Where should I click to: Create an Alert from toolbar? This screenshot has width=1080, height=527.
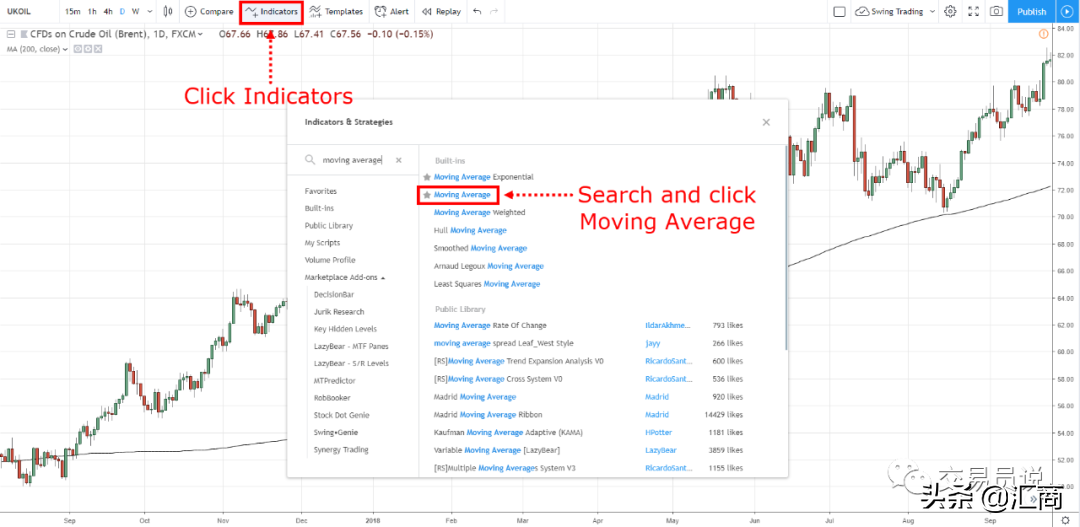tap(391, 11)
